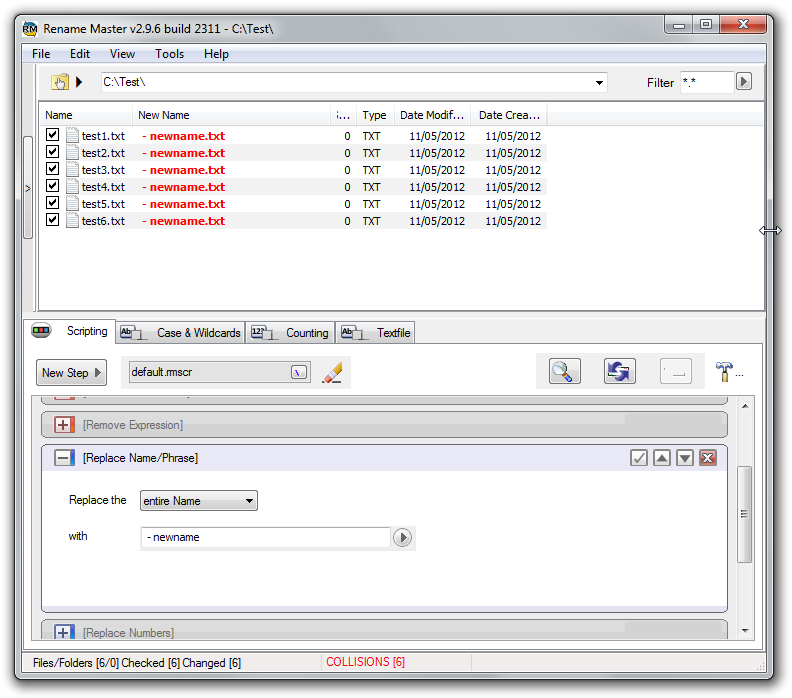The image size is (792, 698).
Task: Sort by Date Modified column header
Action: 432,115
